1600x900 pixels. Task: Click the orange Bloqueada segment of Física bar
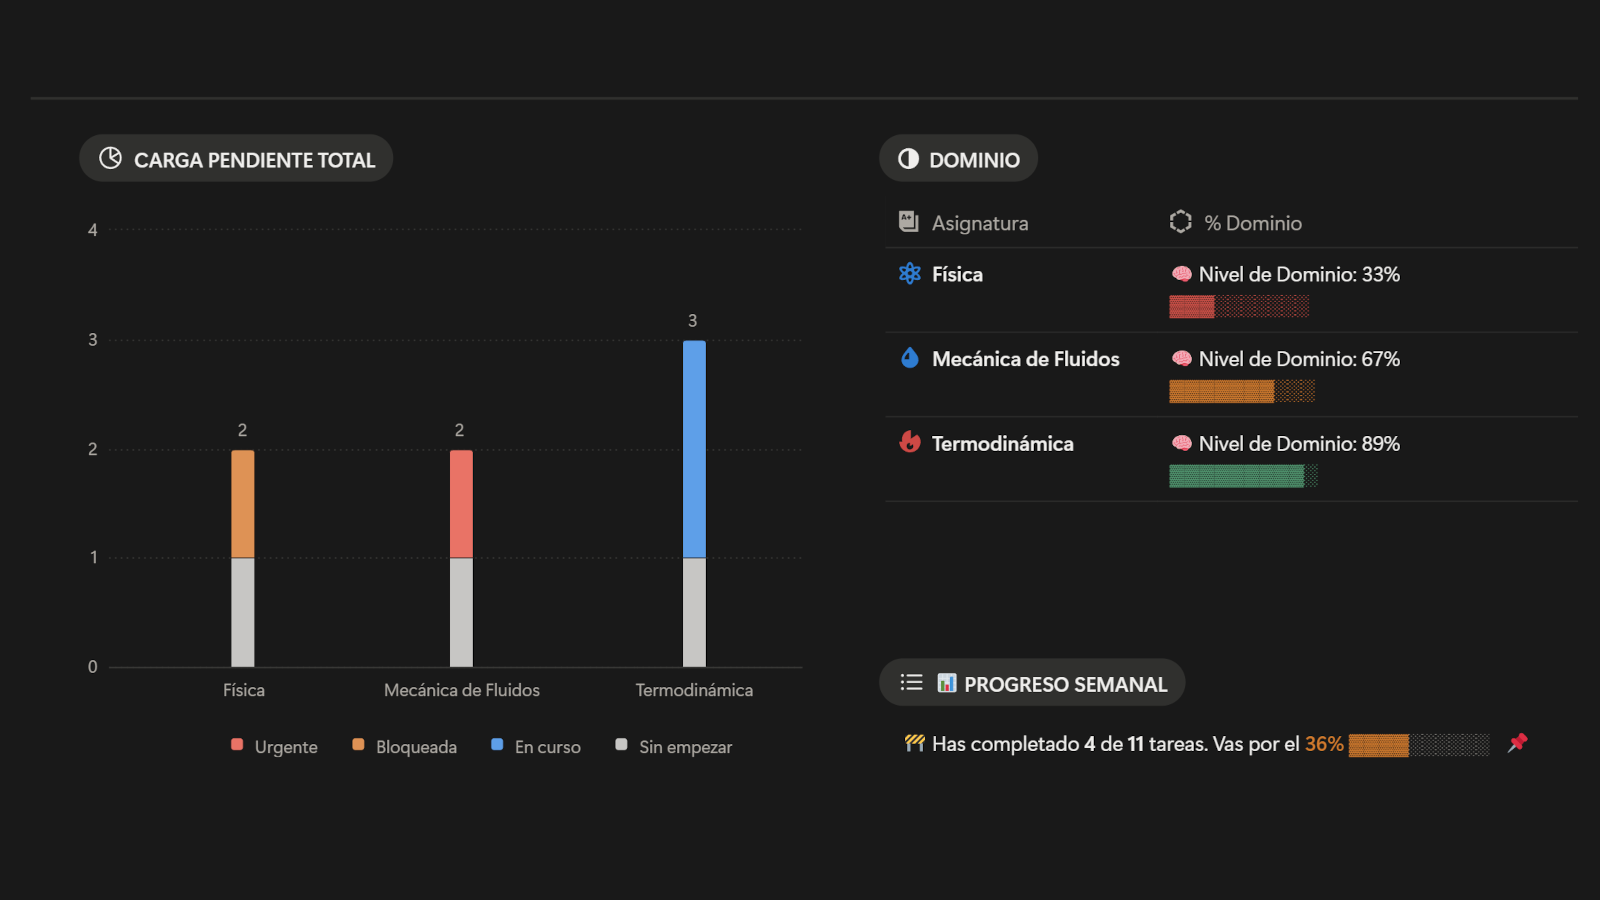coord(243,504)
